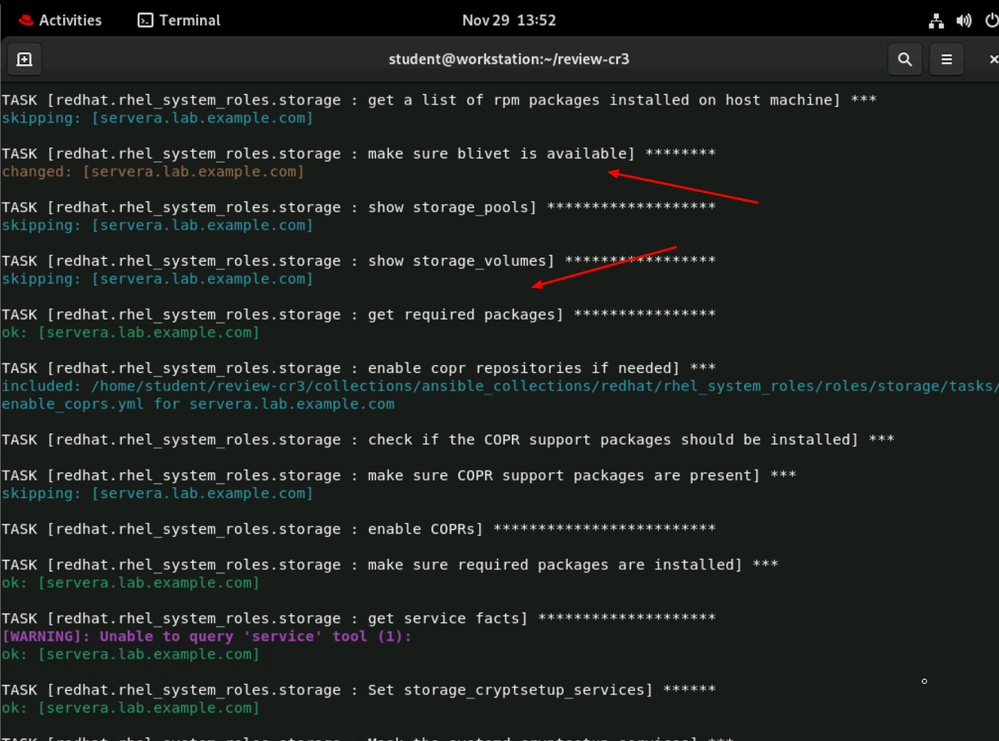Viewport: 999px width, 741px height.
Task: Click the student@workstation:~/review-cr3 title bar
Action: [x=509, y=59]
